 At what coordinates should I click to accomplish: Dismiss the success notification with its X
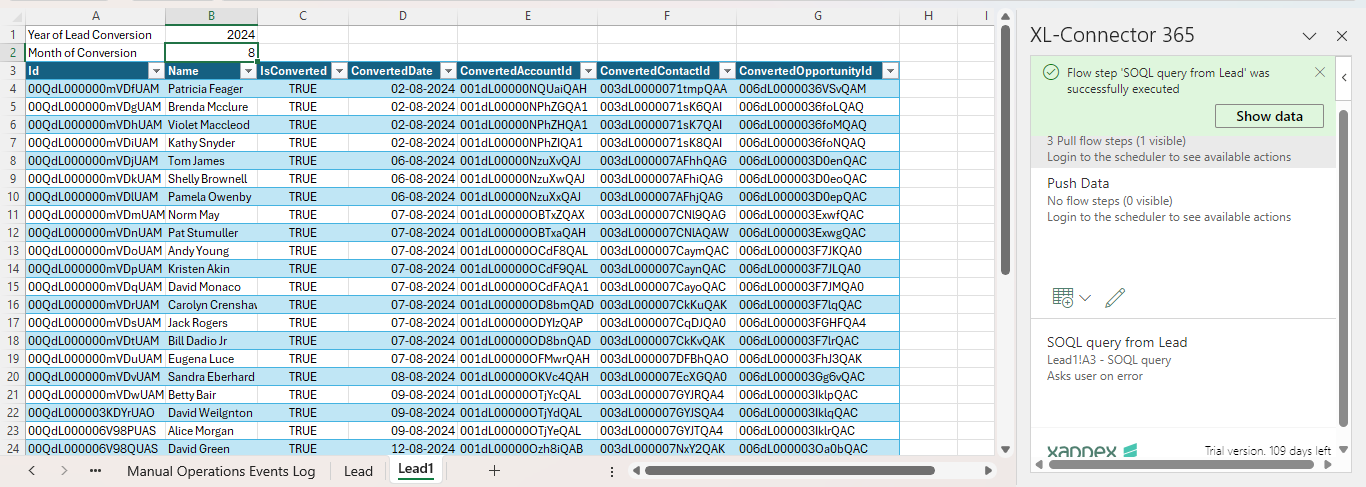[1319, 73]
